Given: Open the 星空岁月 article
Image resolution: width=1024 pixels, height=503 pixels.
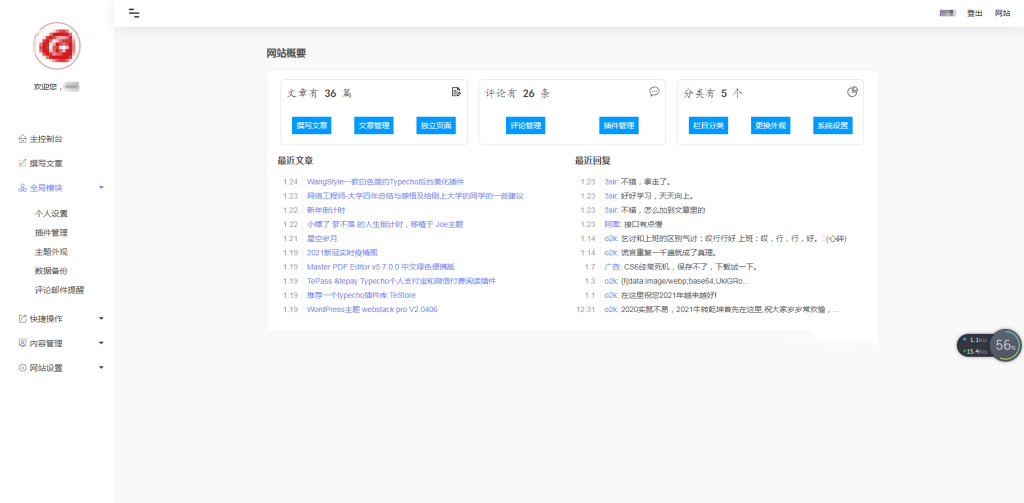Looking at the screenshot, I should (x=322, y=238).
